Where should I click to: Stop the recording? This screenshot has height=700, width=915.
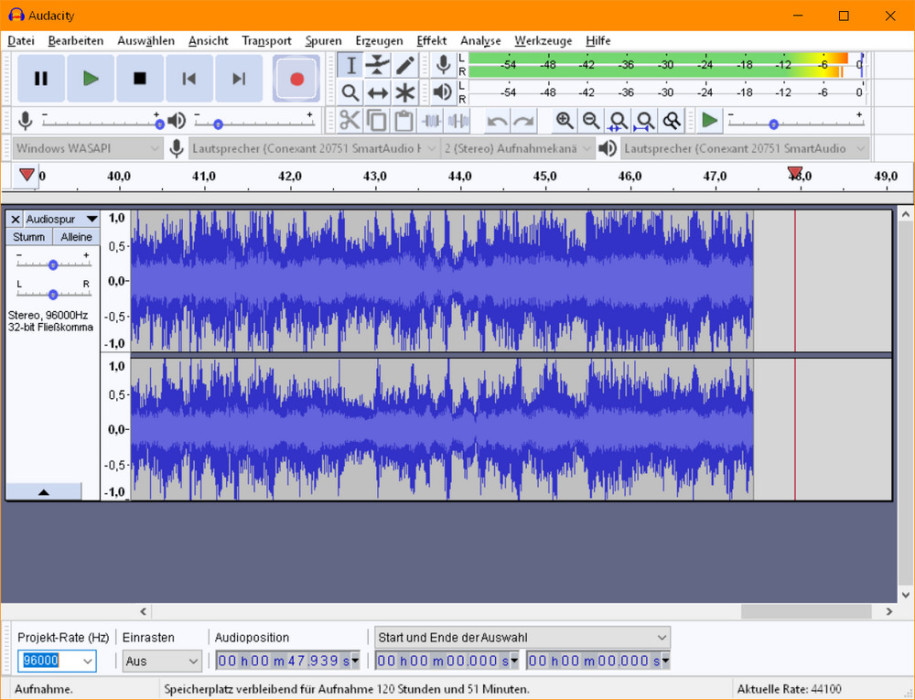[x=139, y=79]
